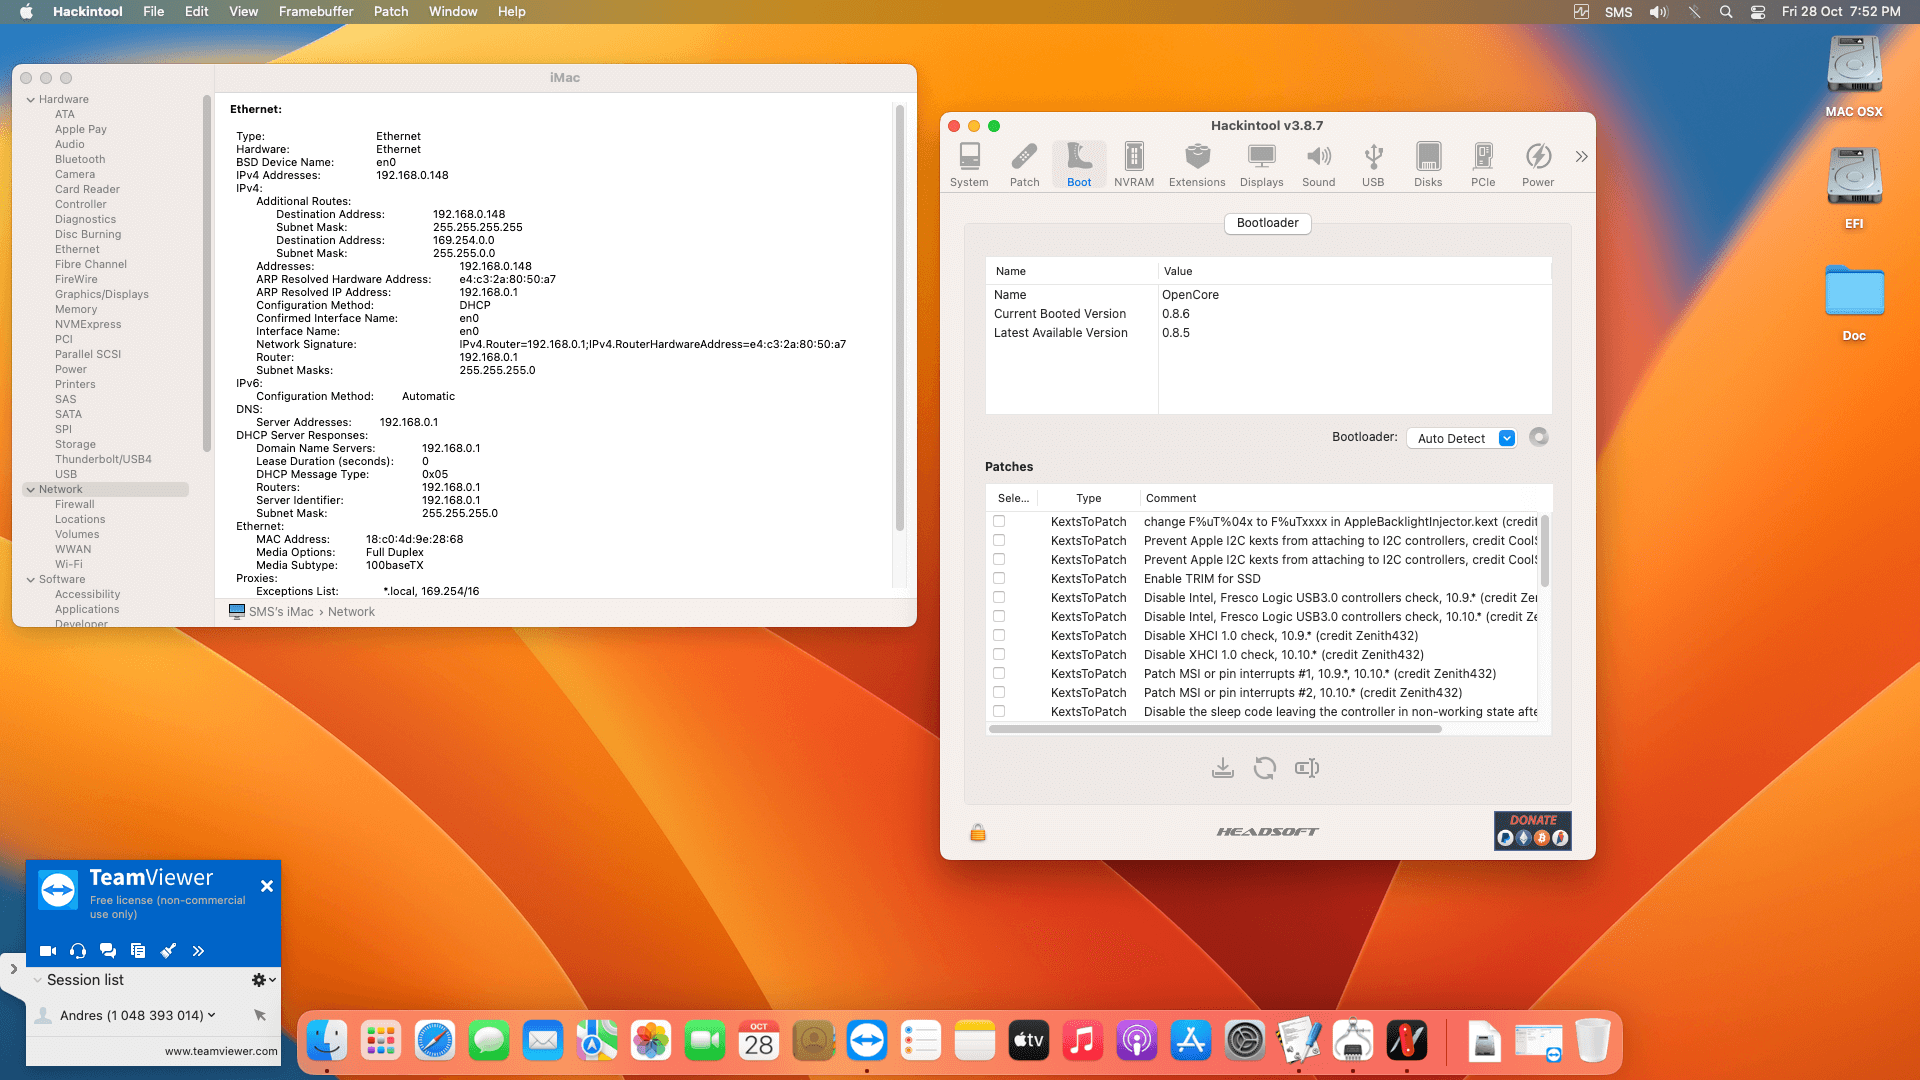Check the 'Disable XHCI 1.0 check, 10.9.*' patch
Viewport: 1920px width, 1080px height.
coord(999,635)
